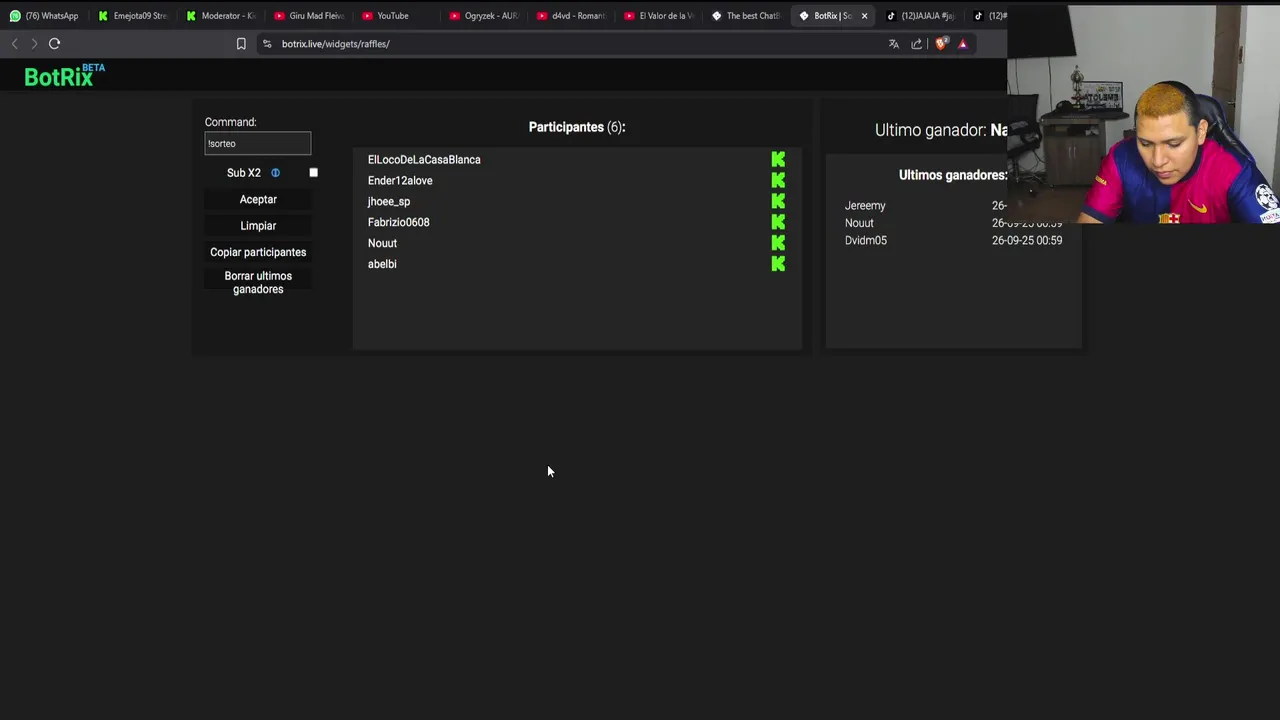Switch to (12)JAJAJA TikTok tab
Viewport: 1280px width, 720px height.
coord(921,16)
